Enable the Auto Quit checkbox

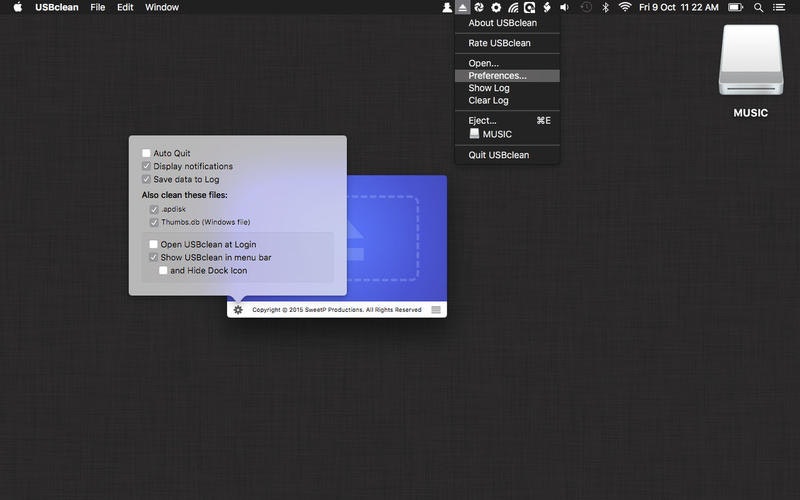click(x=146, y=153)
